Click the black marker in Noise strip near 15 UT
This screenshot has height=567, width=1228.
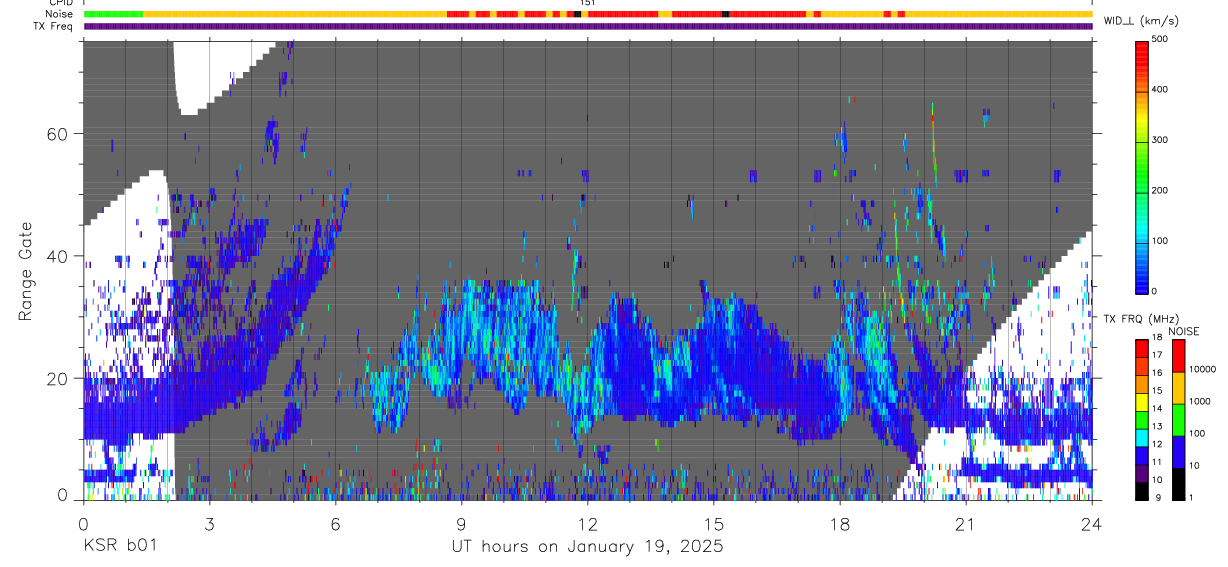725,14
